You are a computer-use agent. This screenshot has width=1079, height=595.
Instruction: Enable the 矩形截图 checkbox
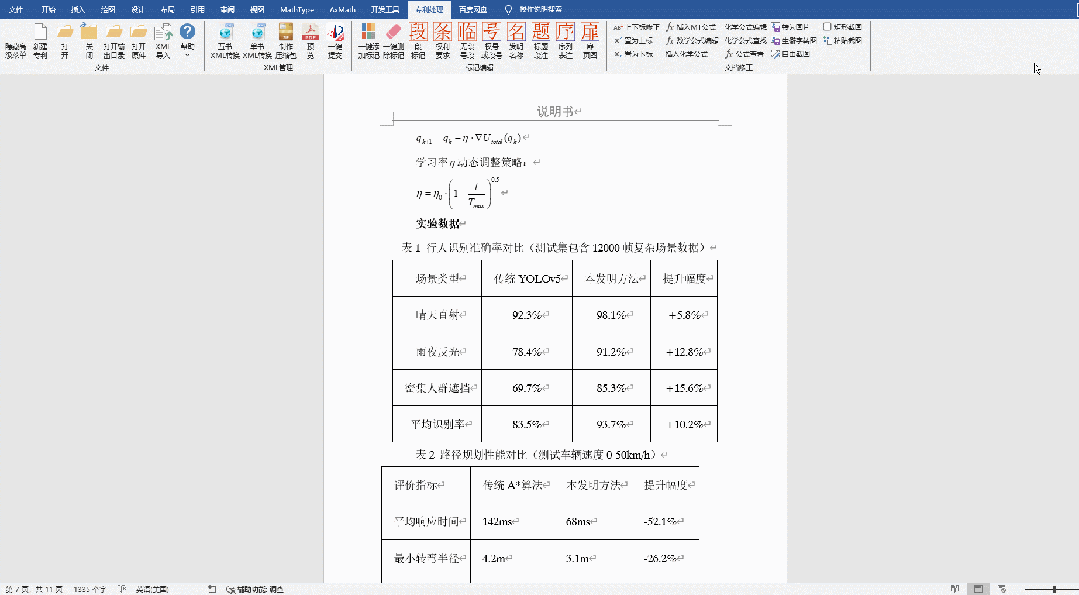828,27
